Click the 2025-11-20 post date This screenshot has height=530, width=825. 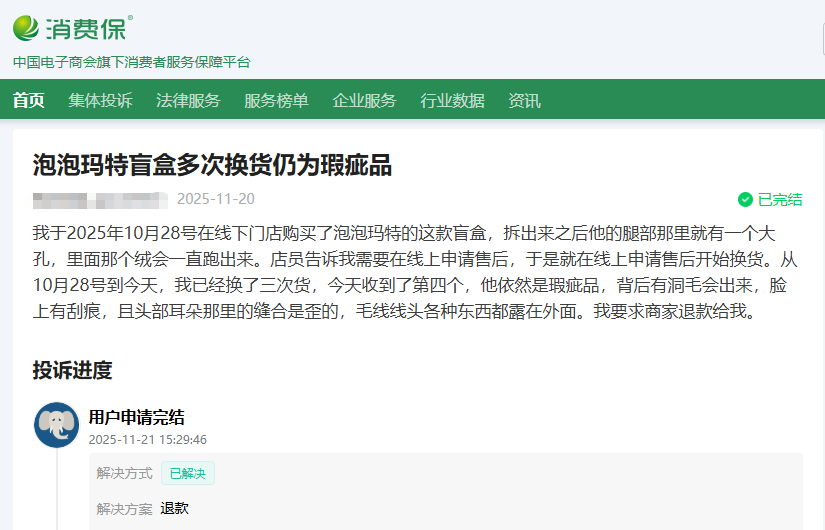coord(216,199)
